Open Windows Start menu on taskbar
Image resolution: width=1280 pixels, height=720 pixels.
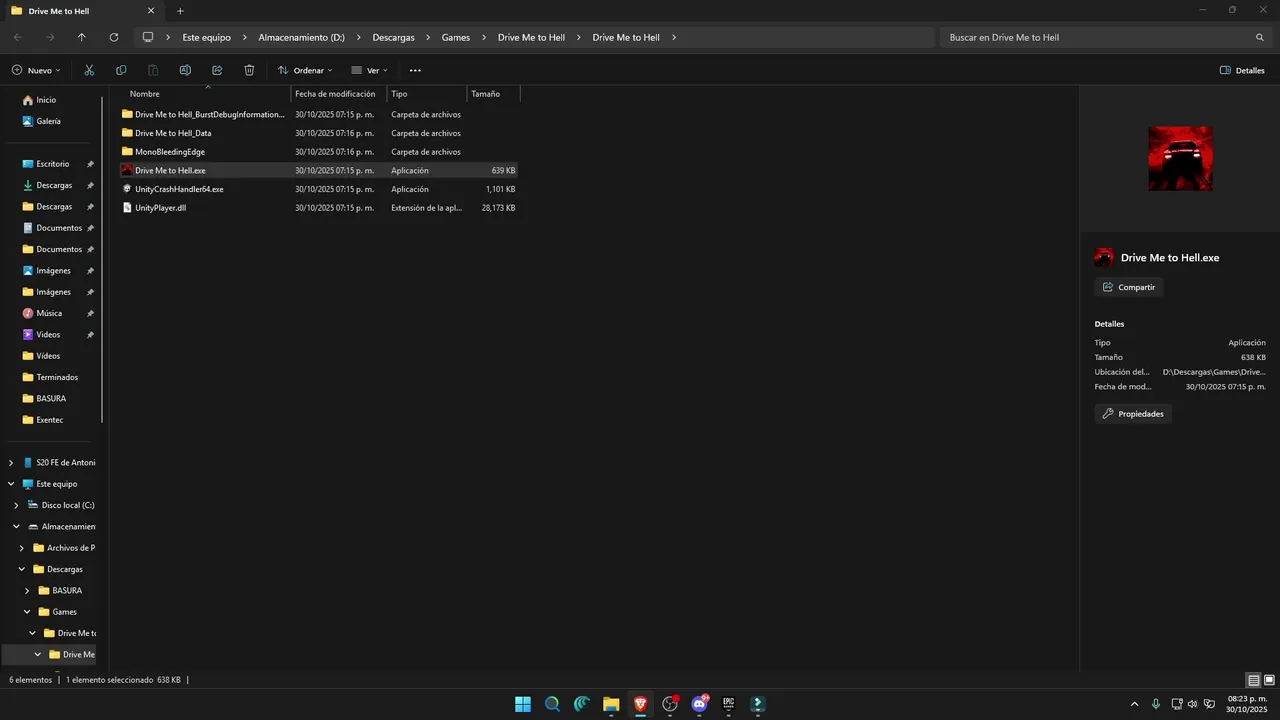click(x=523, y=704)
